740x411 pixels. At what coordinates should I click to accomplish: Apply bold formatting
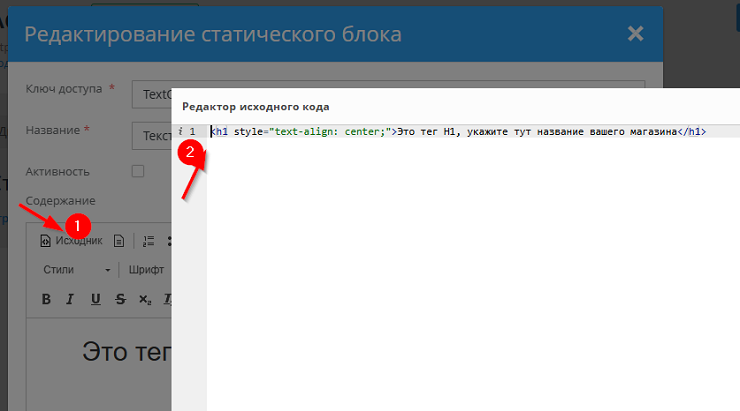(x=46, y=299)
